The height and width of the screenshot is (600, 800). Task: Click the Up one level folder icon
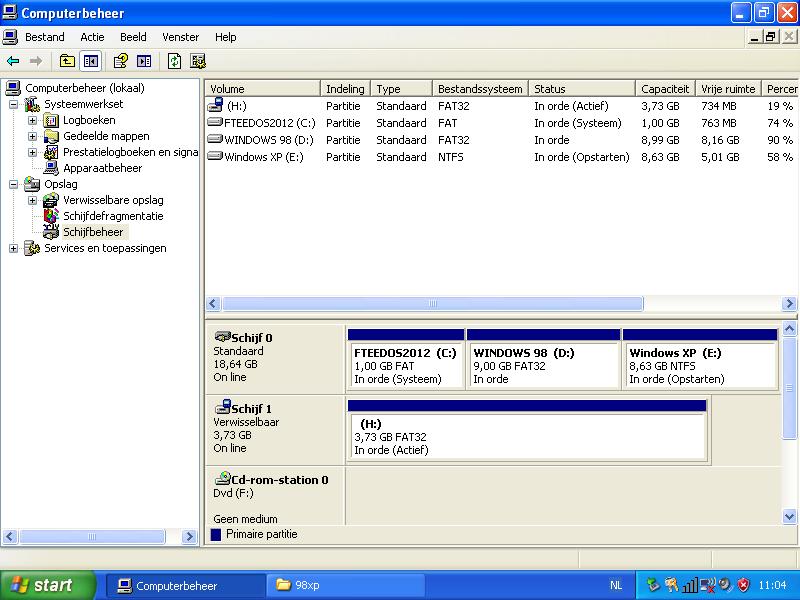coord(67,62)
